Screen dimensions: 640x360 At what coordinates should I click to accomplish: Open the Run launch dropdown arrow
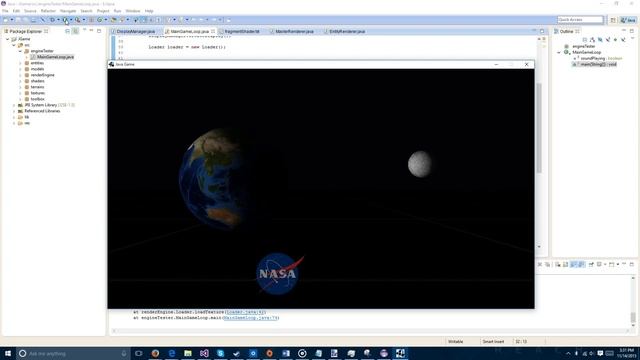coord(71,20)
